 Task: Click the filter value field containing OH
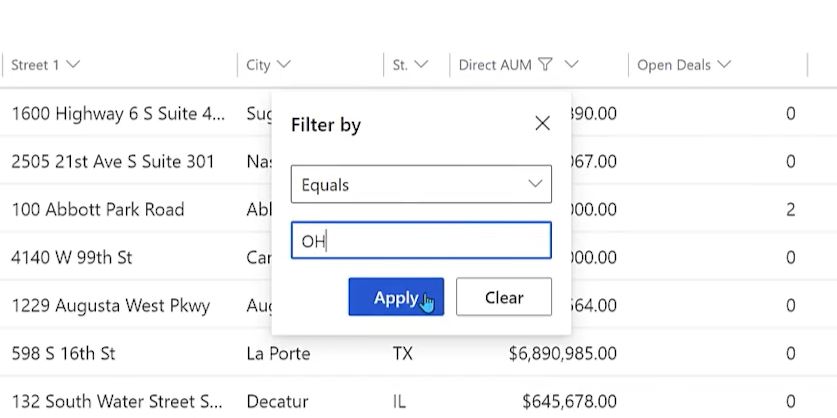[x=421, y=241]
